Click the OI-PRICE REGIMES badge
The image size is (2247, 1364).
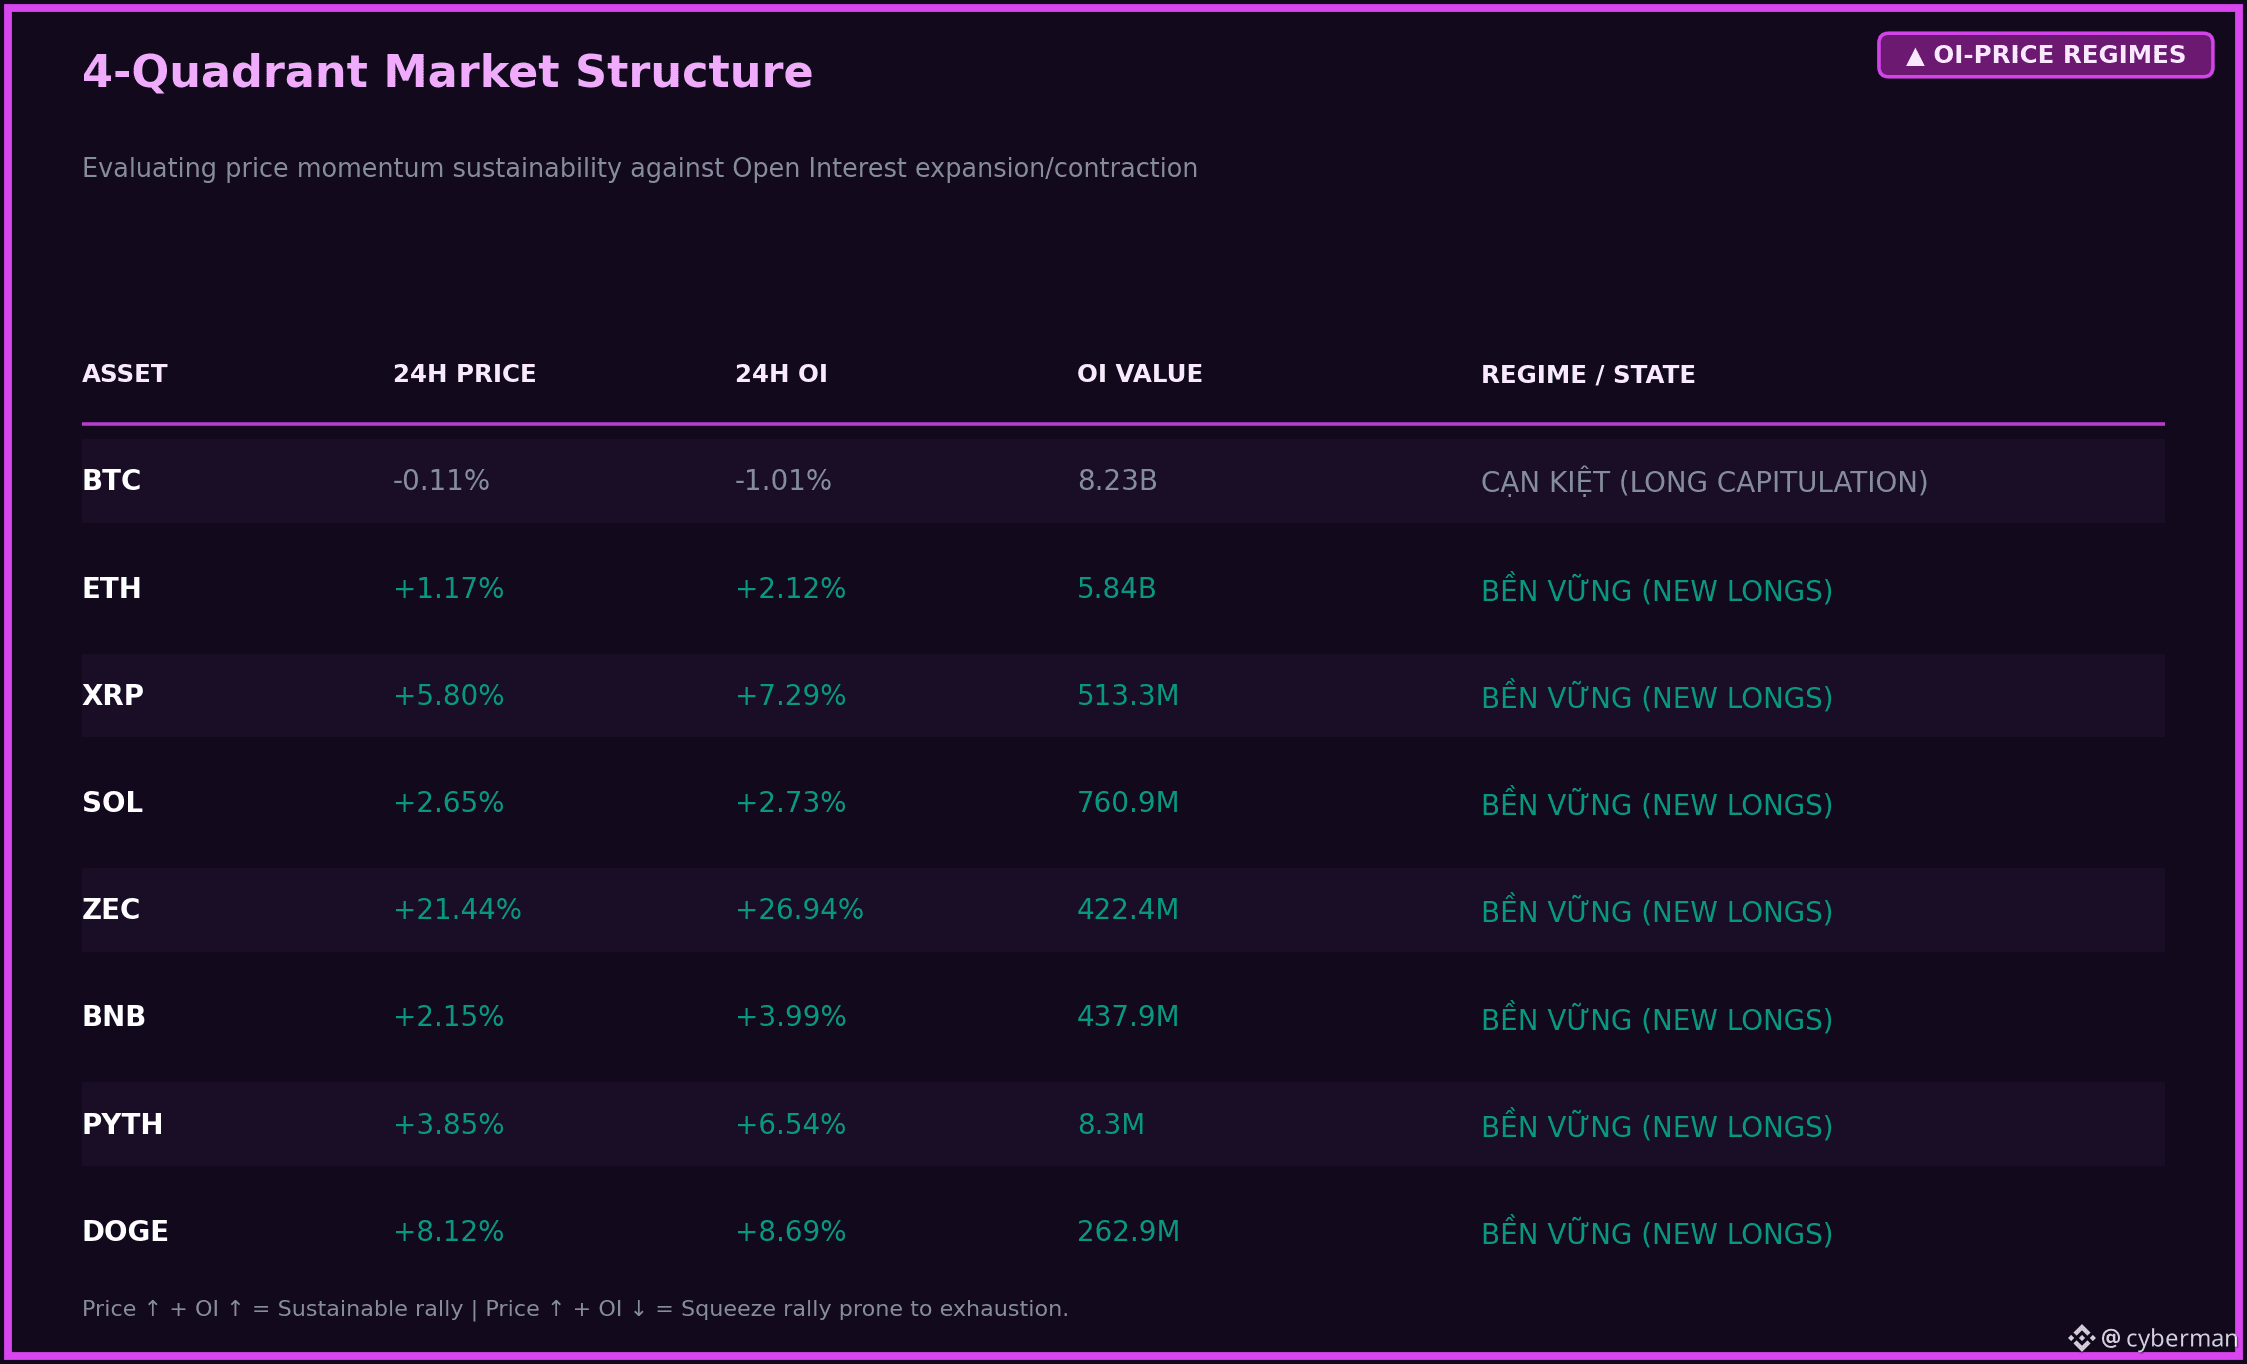[2045, 55]
